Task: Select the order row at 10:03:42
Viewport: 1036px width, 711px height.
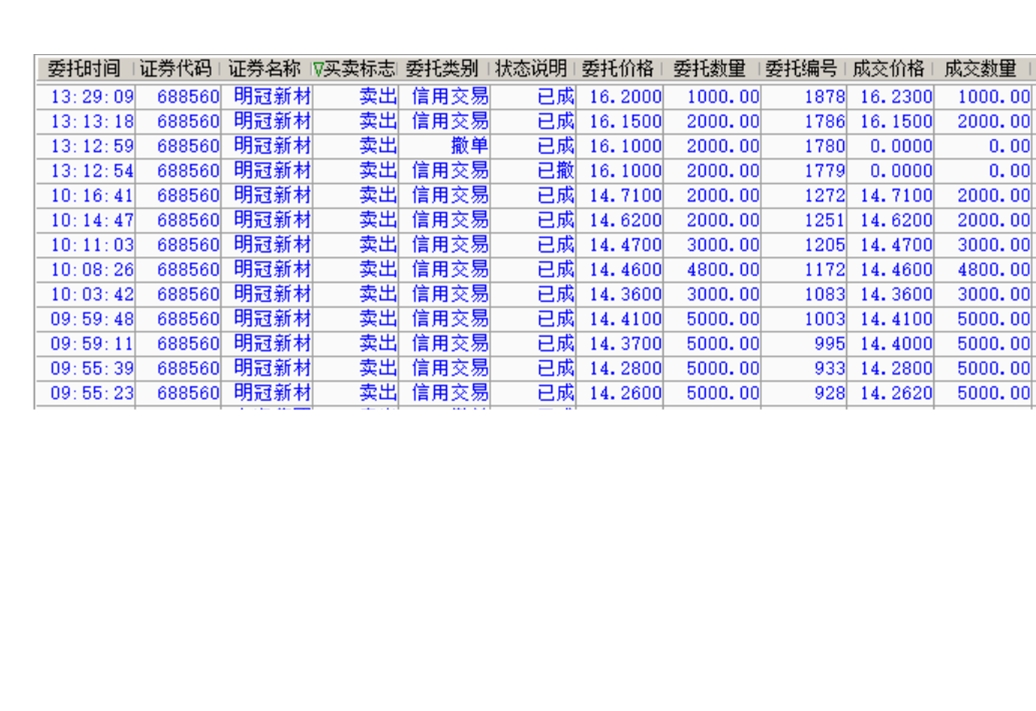Action: tap(534, 294)
